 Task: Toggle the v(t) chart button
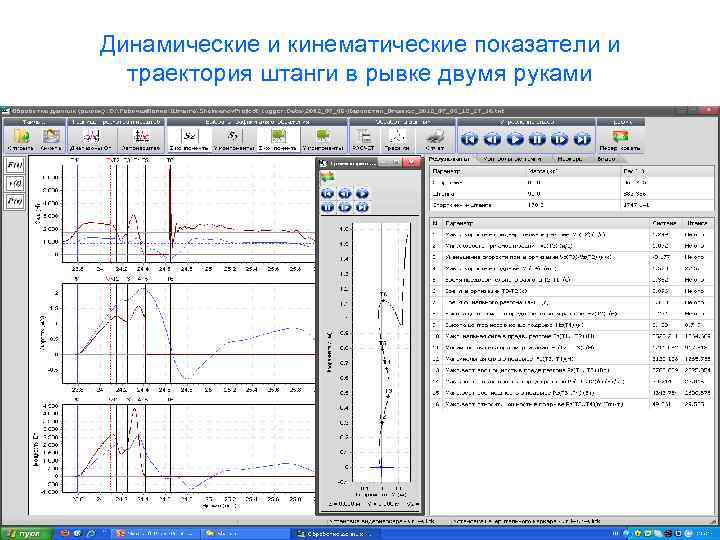pos(15,183)
